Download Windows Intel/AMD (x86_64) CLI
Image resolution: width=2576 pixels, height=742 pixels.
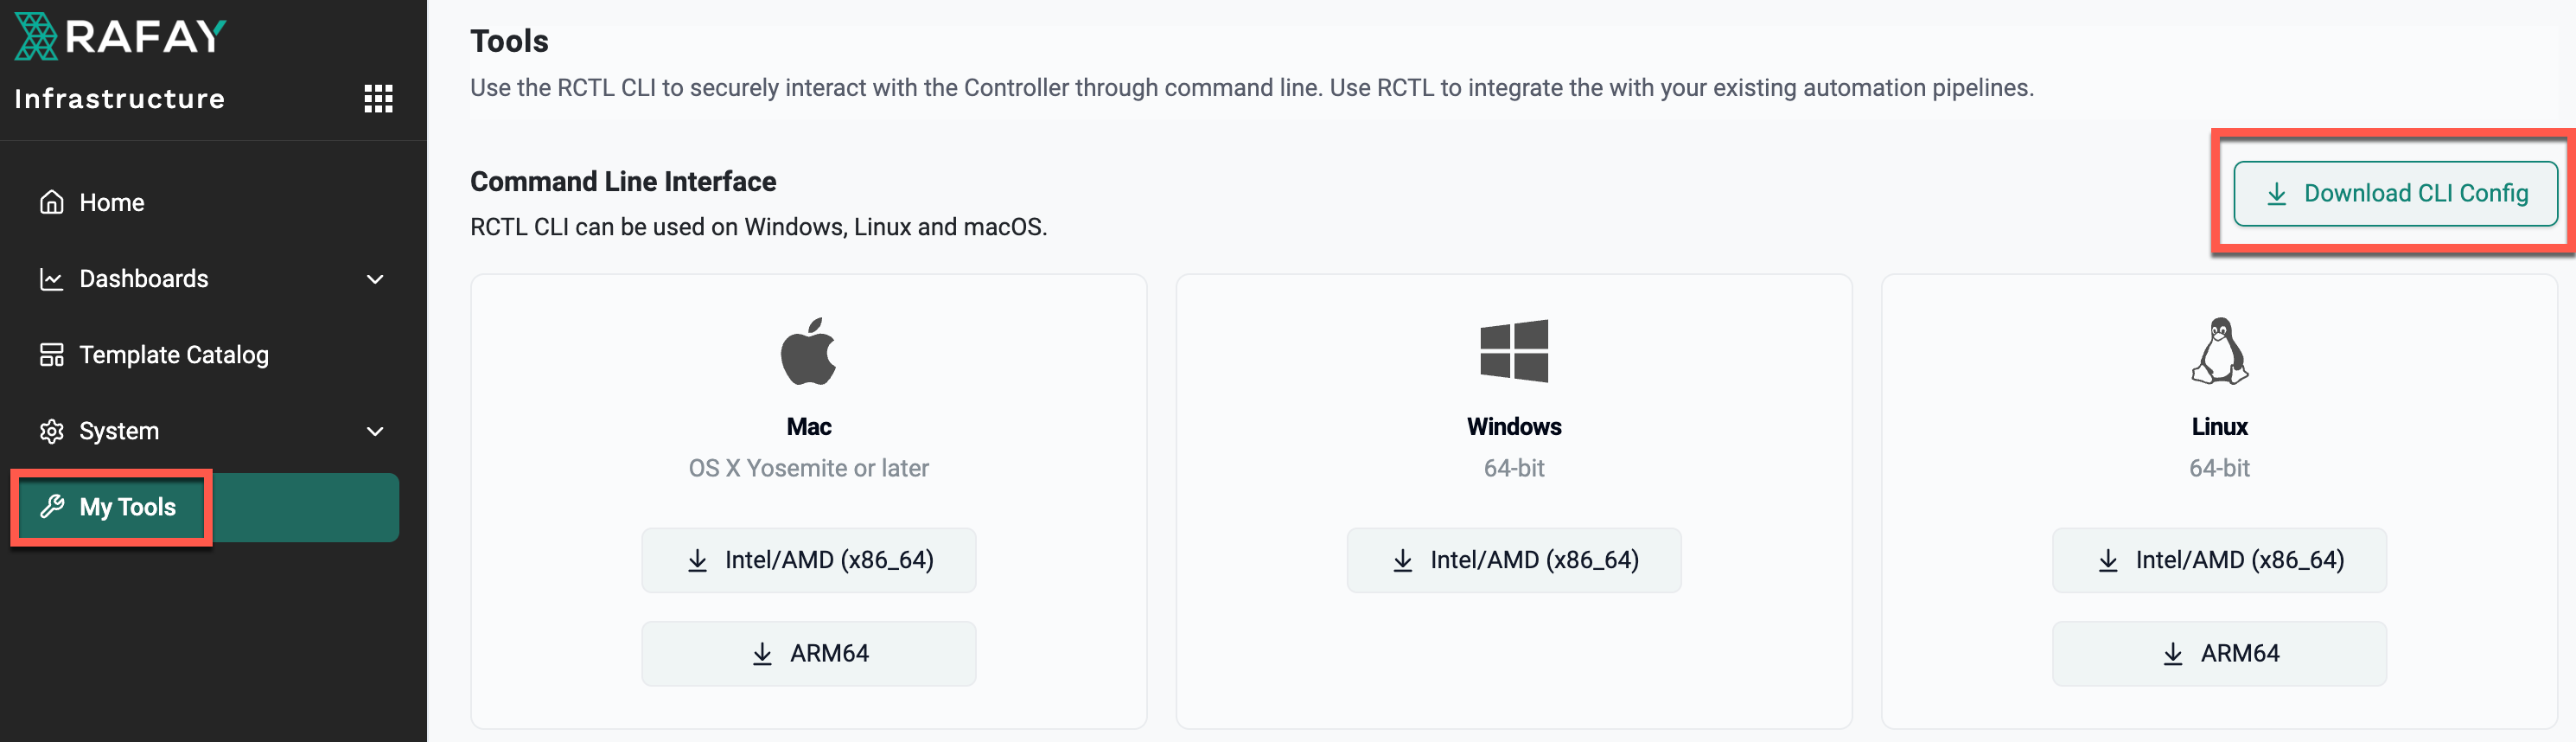pos(1514,560)
